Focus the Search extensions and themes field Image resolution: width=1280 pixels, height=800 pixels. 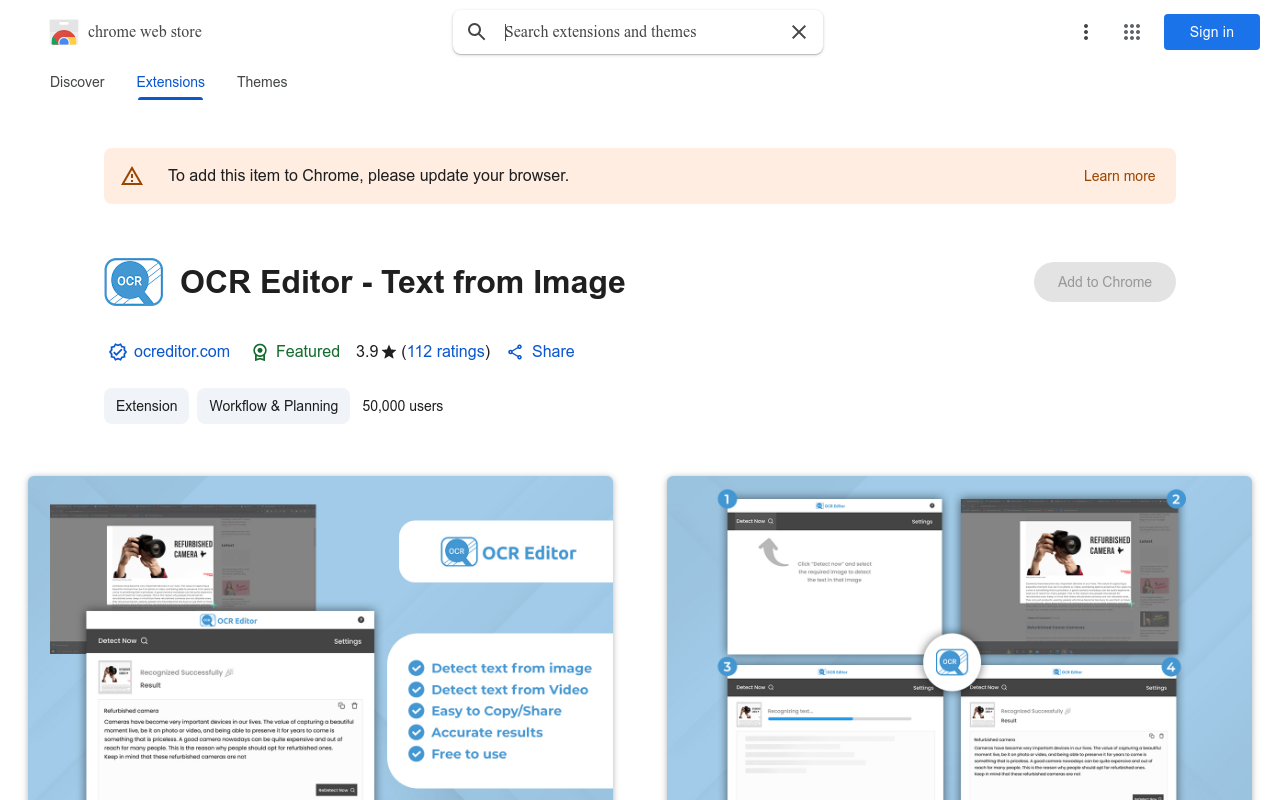pyautogui.click(x=640, y=32)
